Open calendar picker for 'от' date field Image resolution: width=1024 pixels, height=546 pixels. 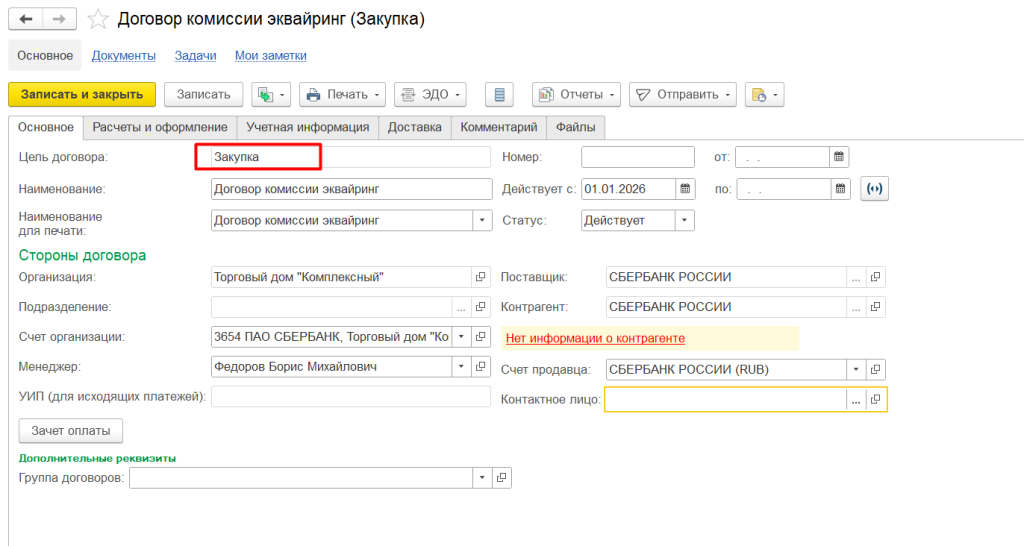(x=839, y=156)
